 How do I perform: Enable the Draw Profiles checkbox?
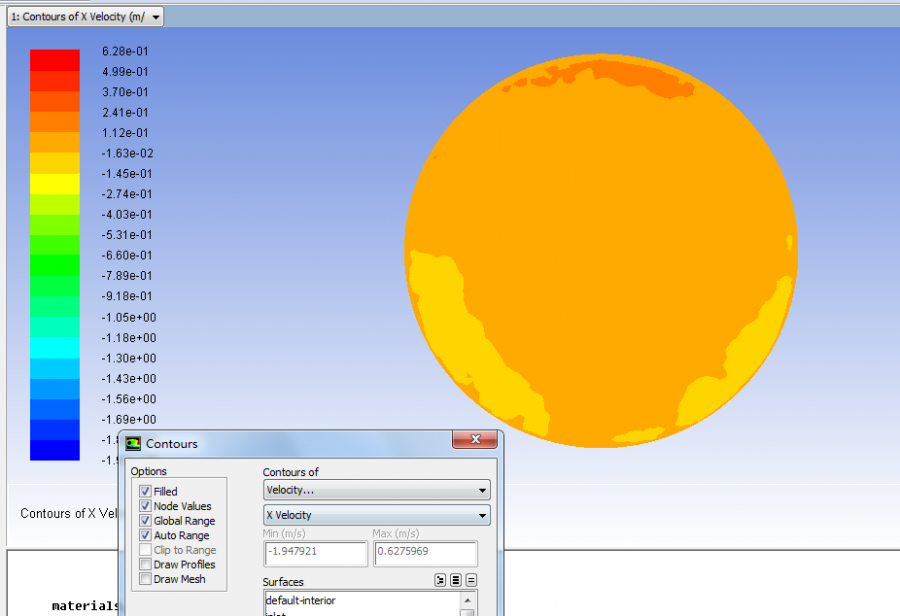point(145,564)
